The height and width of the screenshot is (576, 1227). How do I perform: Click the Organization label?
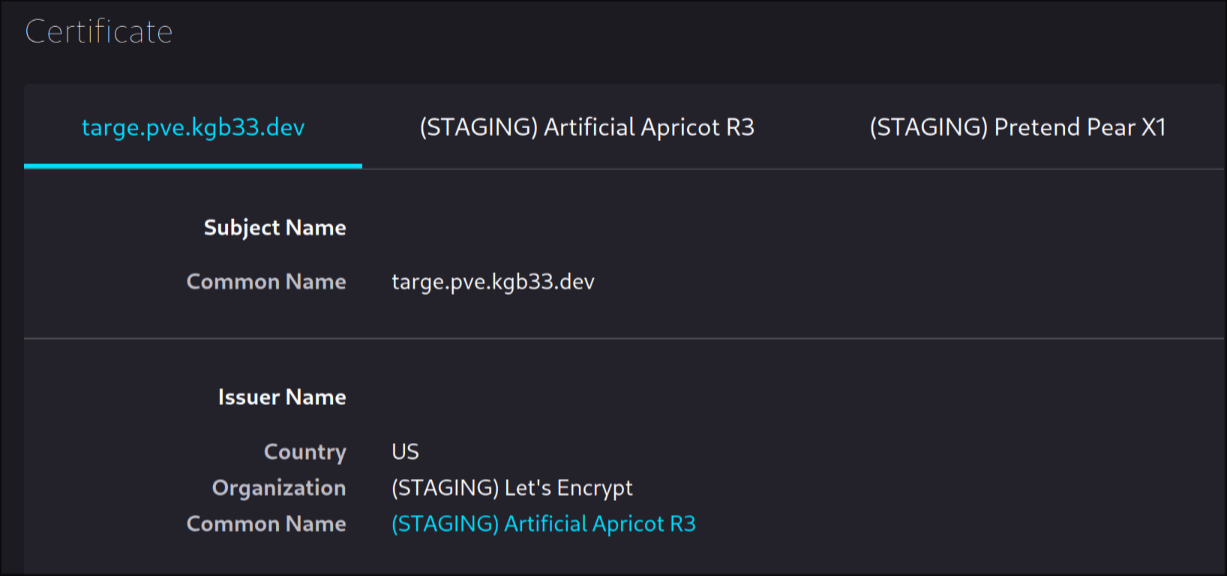click(279, 487)
